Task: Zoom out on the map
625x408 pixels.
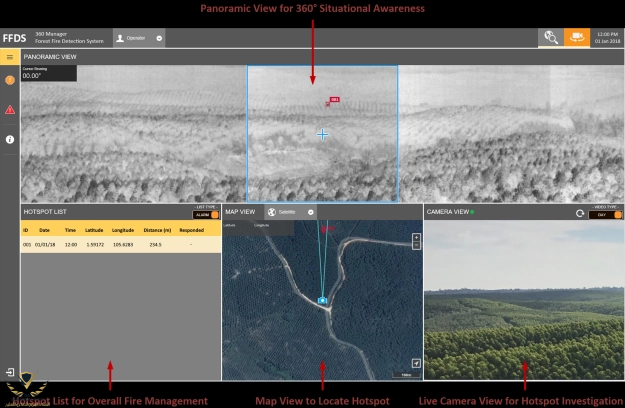Action: click(x=416, y=245)
